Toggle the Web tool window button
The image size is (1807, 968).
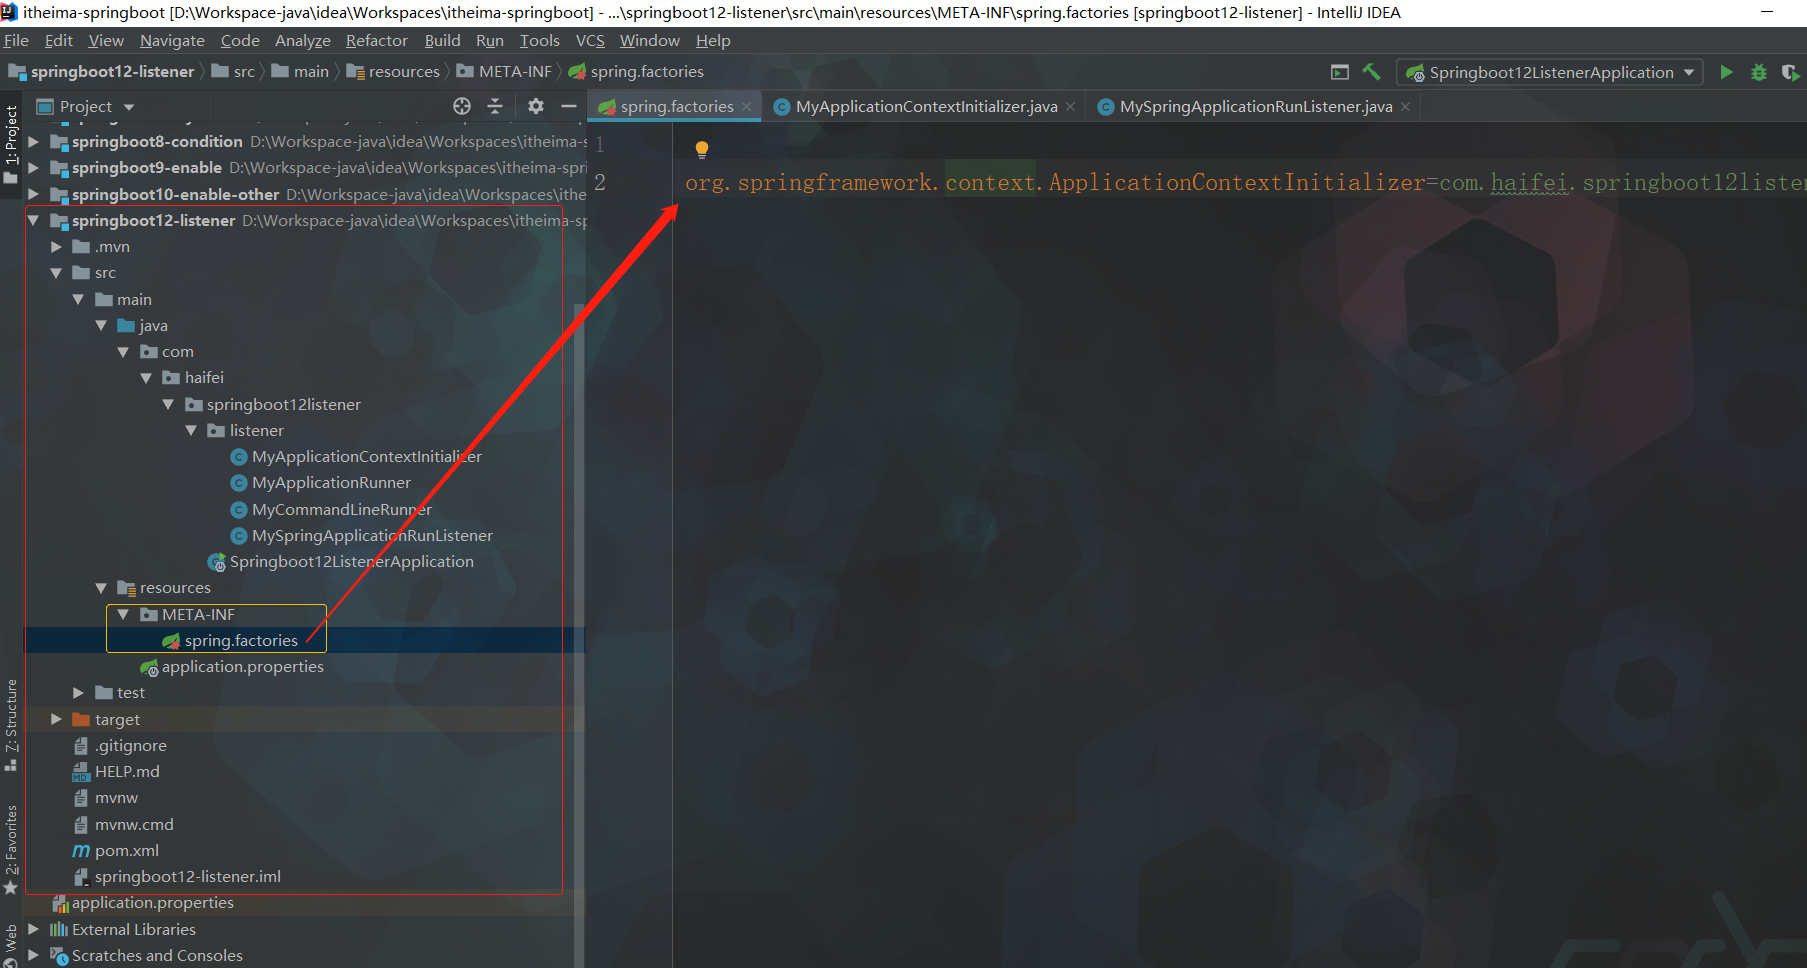tap(11, 944)
